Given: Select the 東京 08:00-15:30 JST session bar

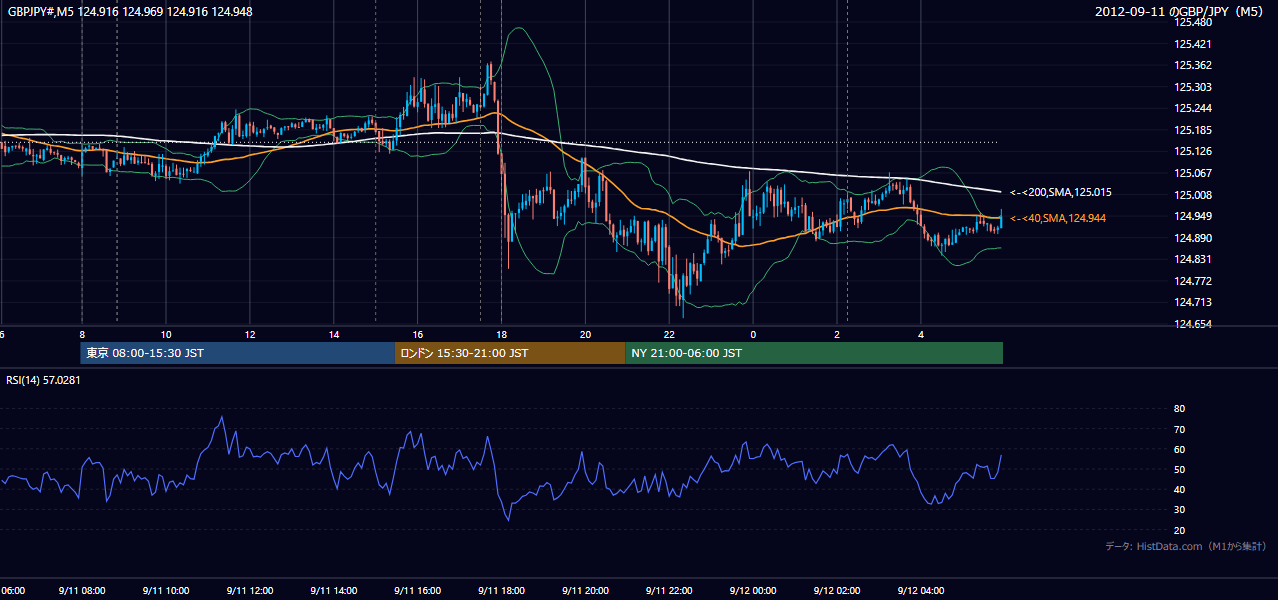Looking at the screenshot, I should click(x=238, y=353).
